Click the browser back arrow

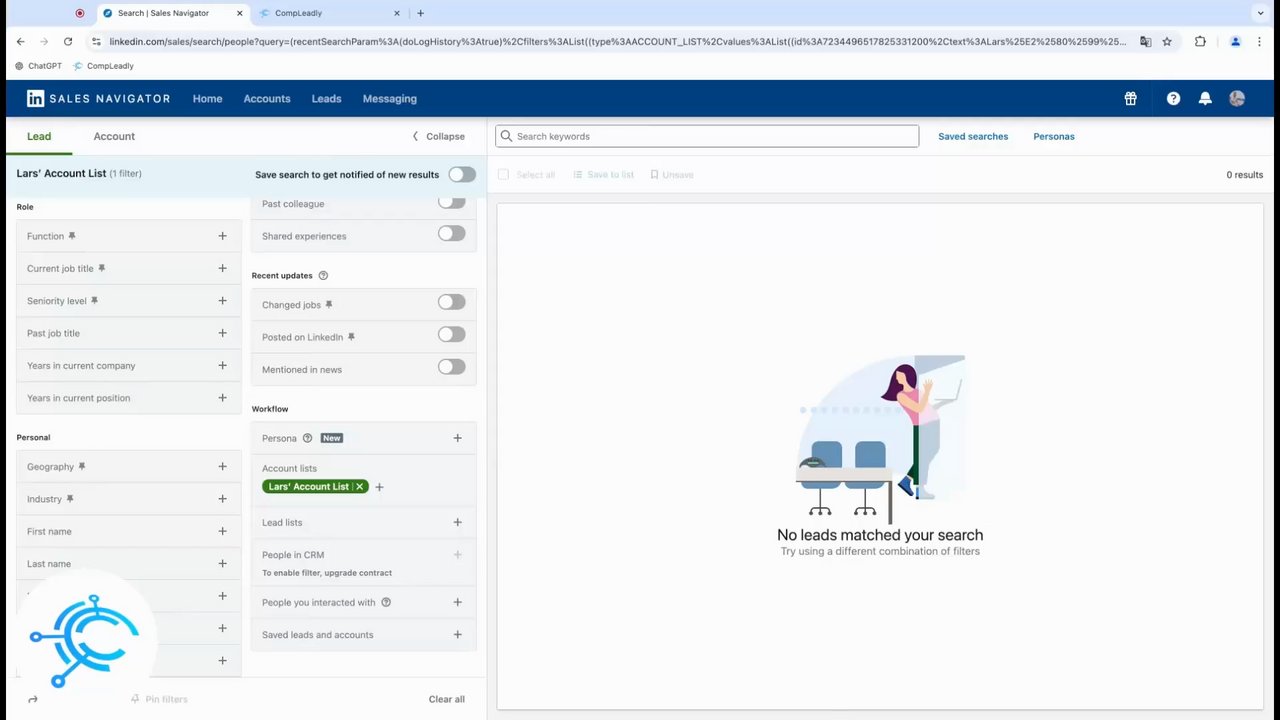[20, 41]
